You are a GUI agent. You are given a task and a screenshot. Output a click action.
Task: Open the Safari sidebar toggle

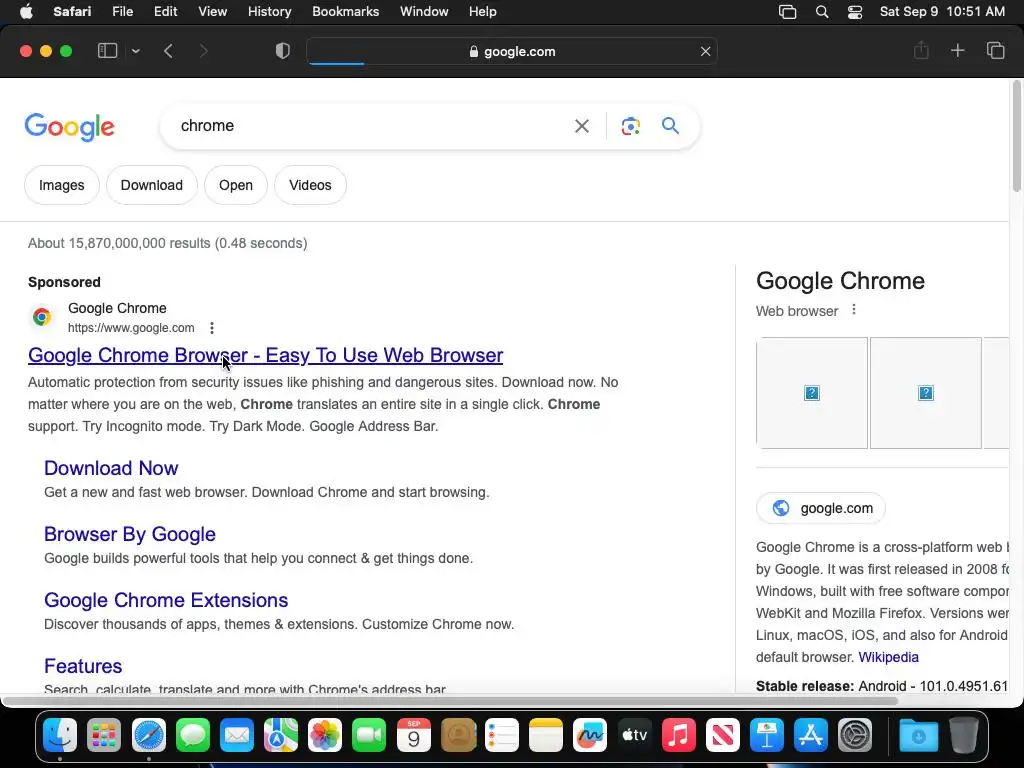tap(107, 51)
